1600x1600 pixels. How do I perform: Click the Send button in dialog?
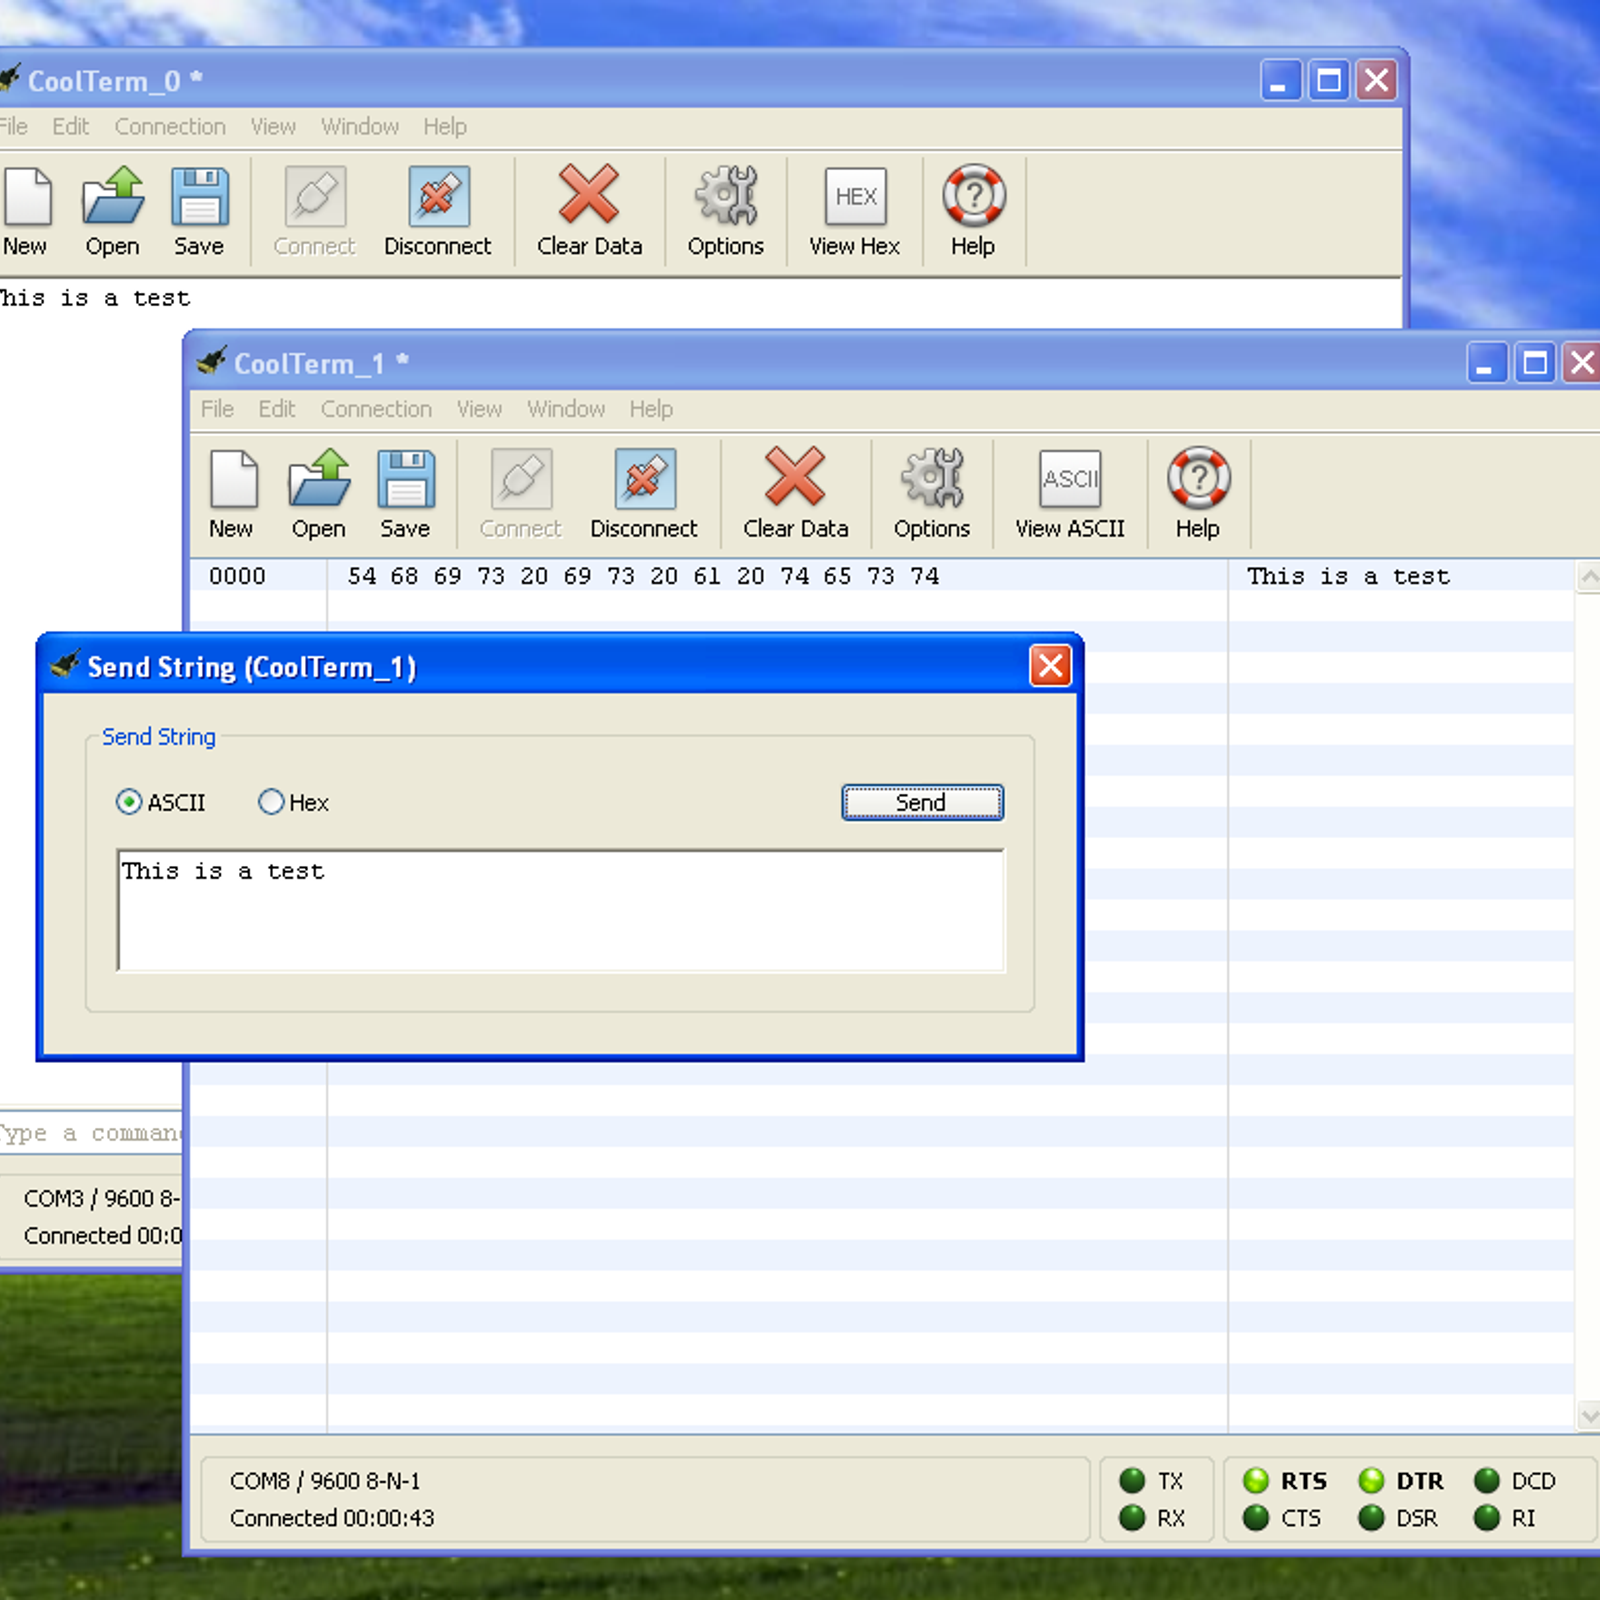tap(922, 802)
